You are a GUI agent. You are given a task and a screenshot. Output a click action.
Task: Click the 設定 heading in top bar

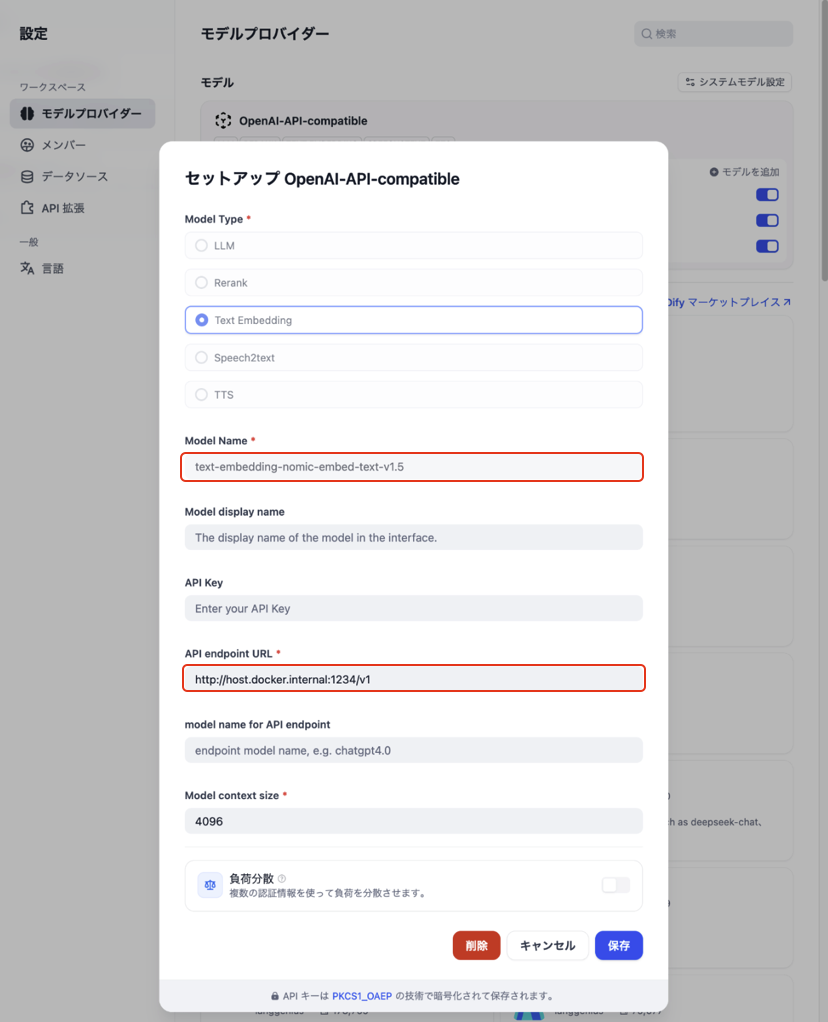[x=33, y=33]
